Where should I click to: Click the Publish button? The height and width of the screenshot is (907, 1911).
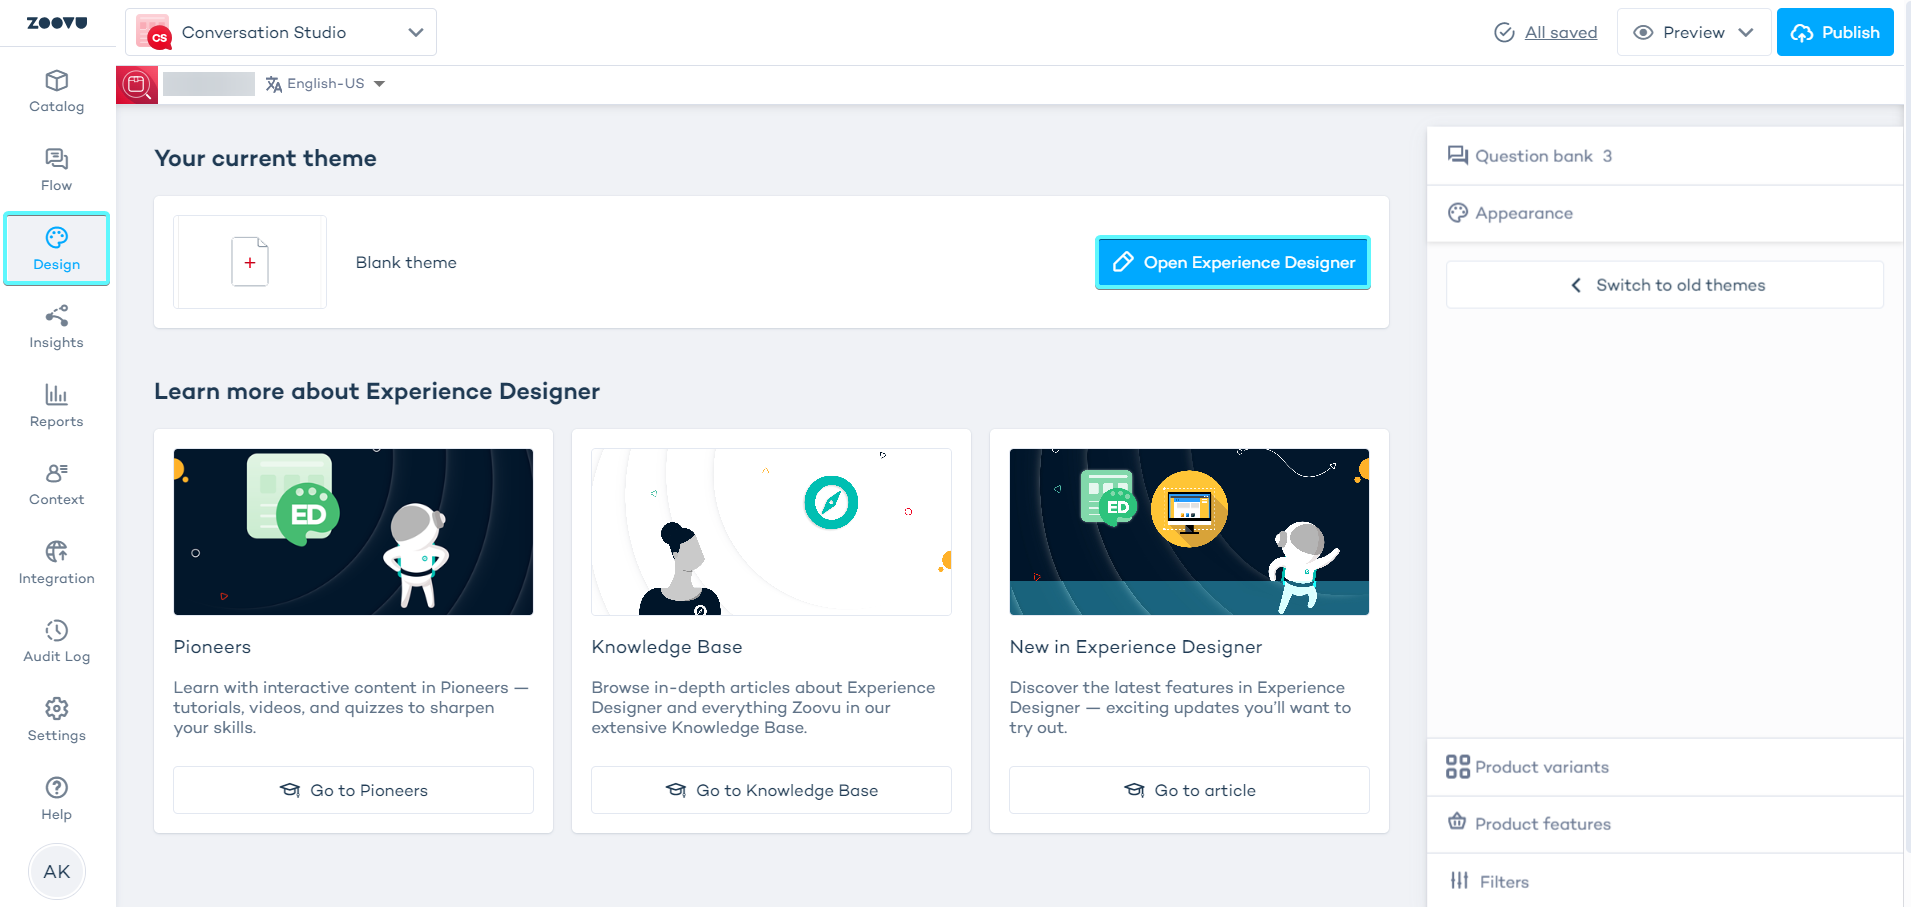pyautogui.click(x=1835, y=31)
